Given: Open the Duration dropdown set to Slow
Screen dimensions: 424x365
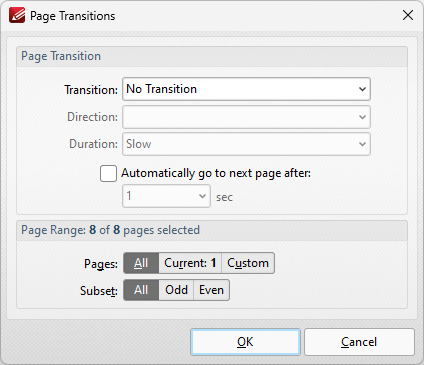Looking at the screenshot, I should point(246,144).
